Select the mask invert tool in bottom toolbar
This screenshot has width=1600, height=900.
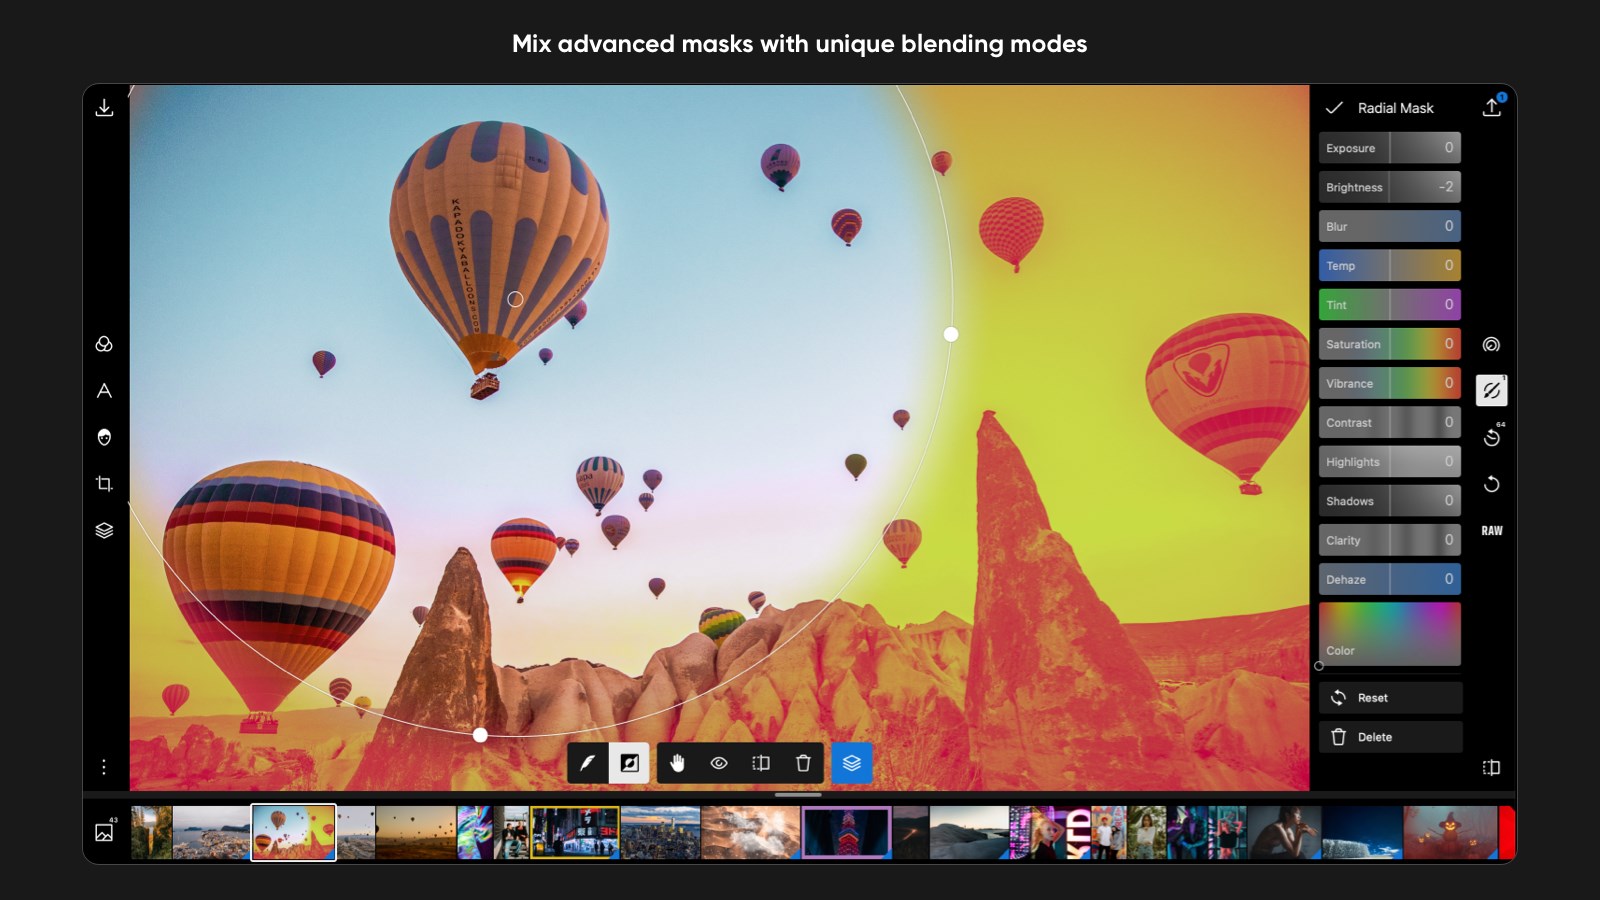629,763
